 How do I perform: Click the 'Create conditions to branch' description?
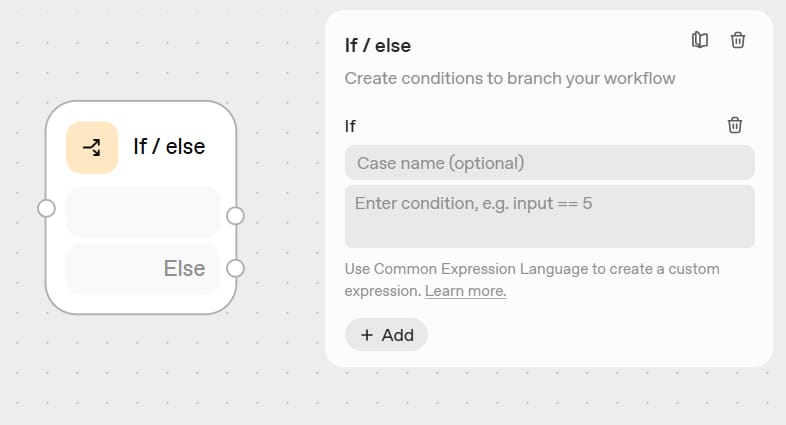(510, 78)
